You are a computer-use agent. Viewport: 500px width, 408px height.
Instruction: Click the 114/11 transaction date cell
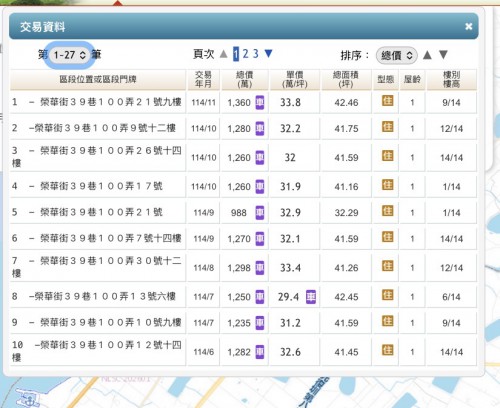coord(203,102)
